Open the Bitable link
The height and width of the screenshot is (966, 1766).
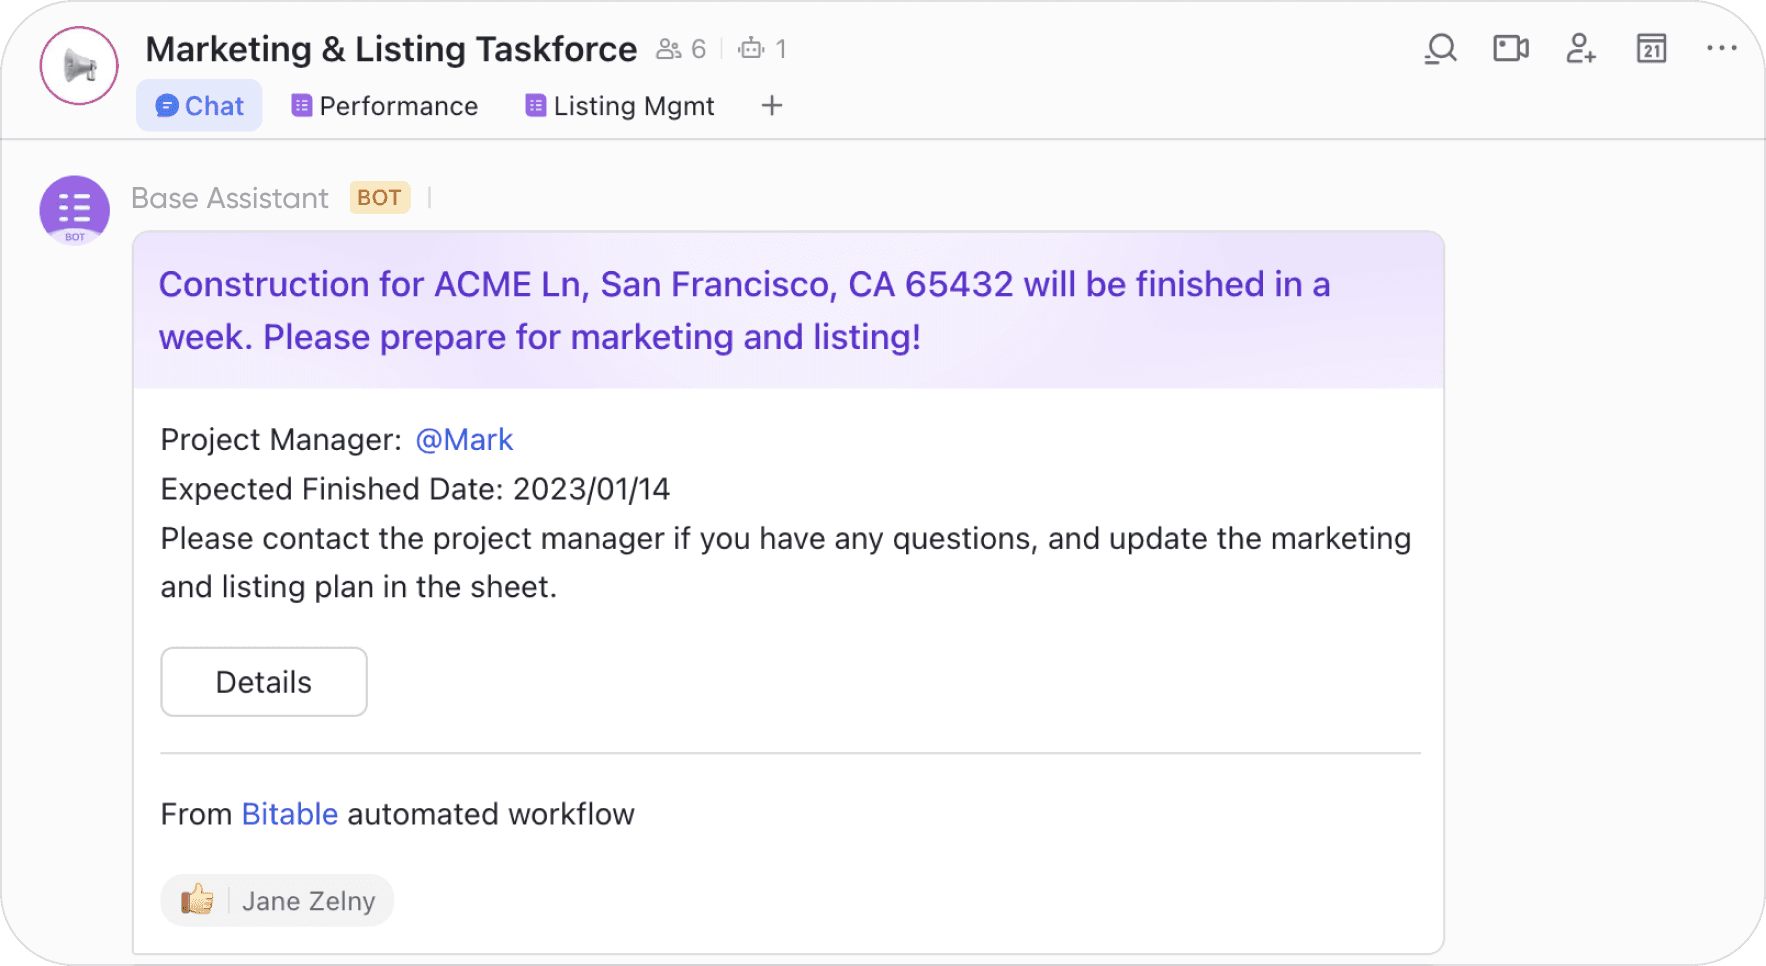290,814
